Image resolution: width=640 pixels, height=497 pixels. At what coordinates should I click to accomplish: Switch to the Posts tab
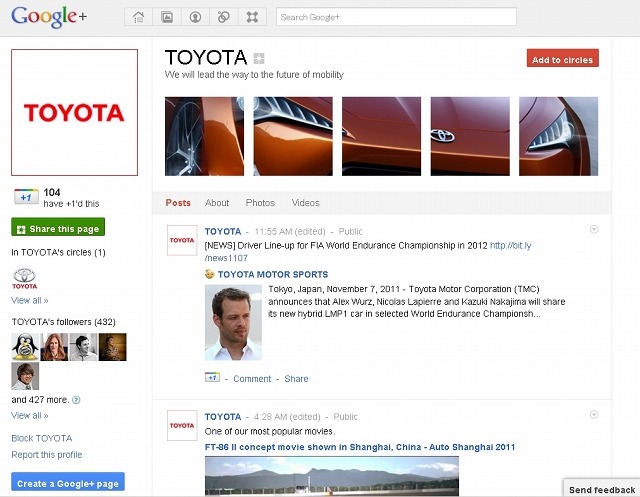pyautogui.click(x=178, y=203)
